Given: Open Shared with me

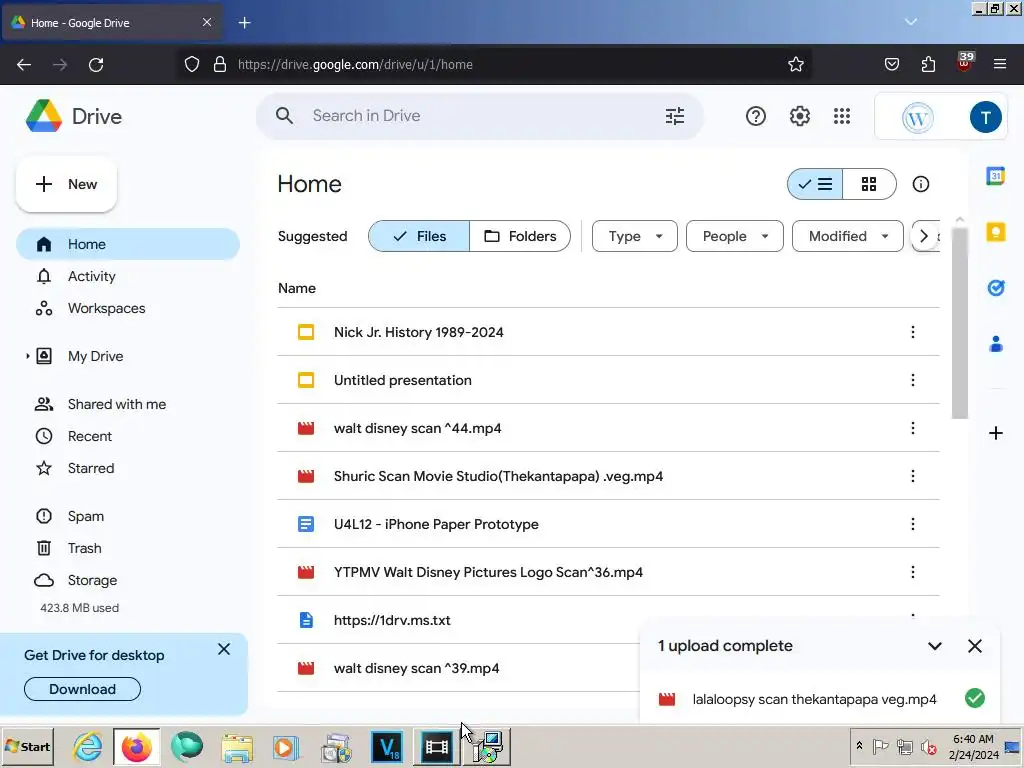Looking at the screenshot, I should (128, 404).
